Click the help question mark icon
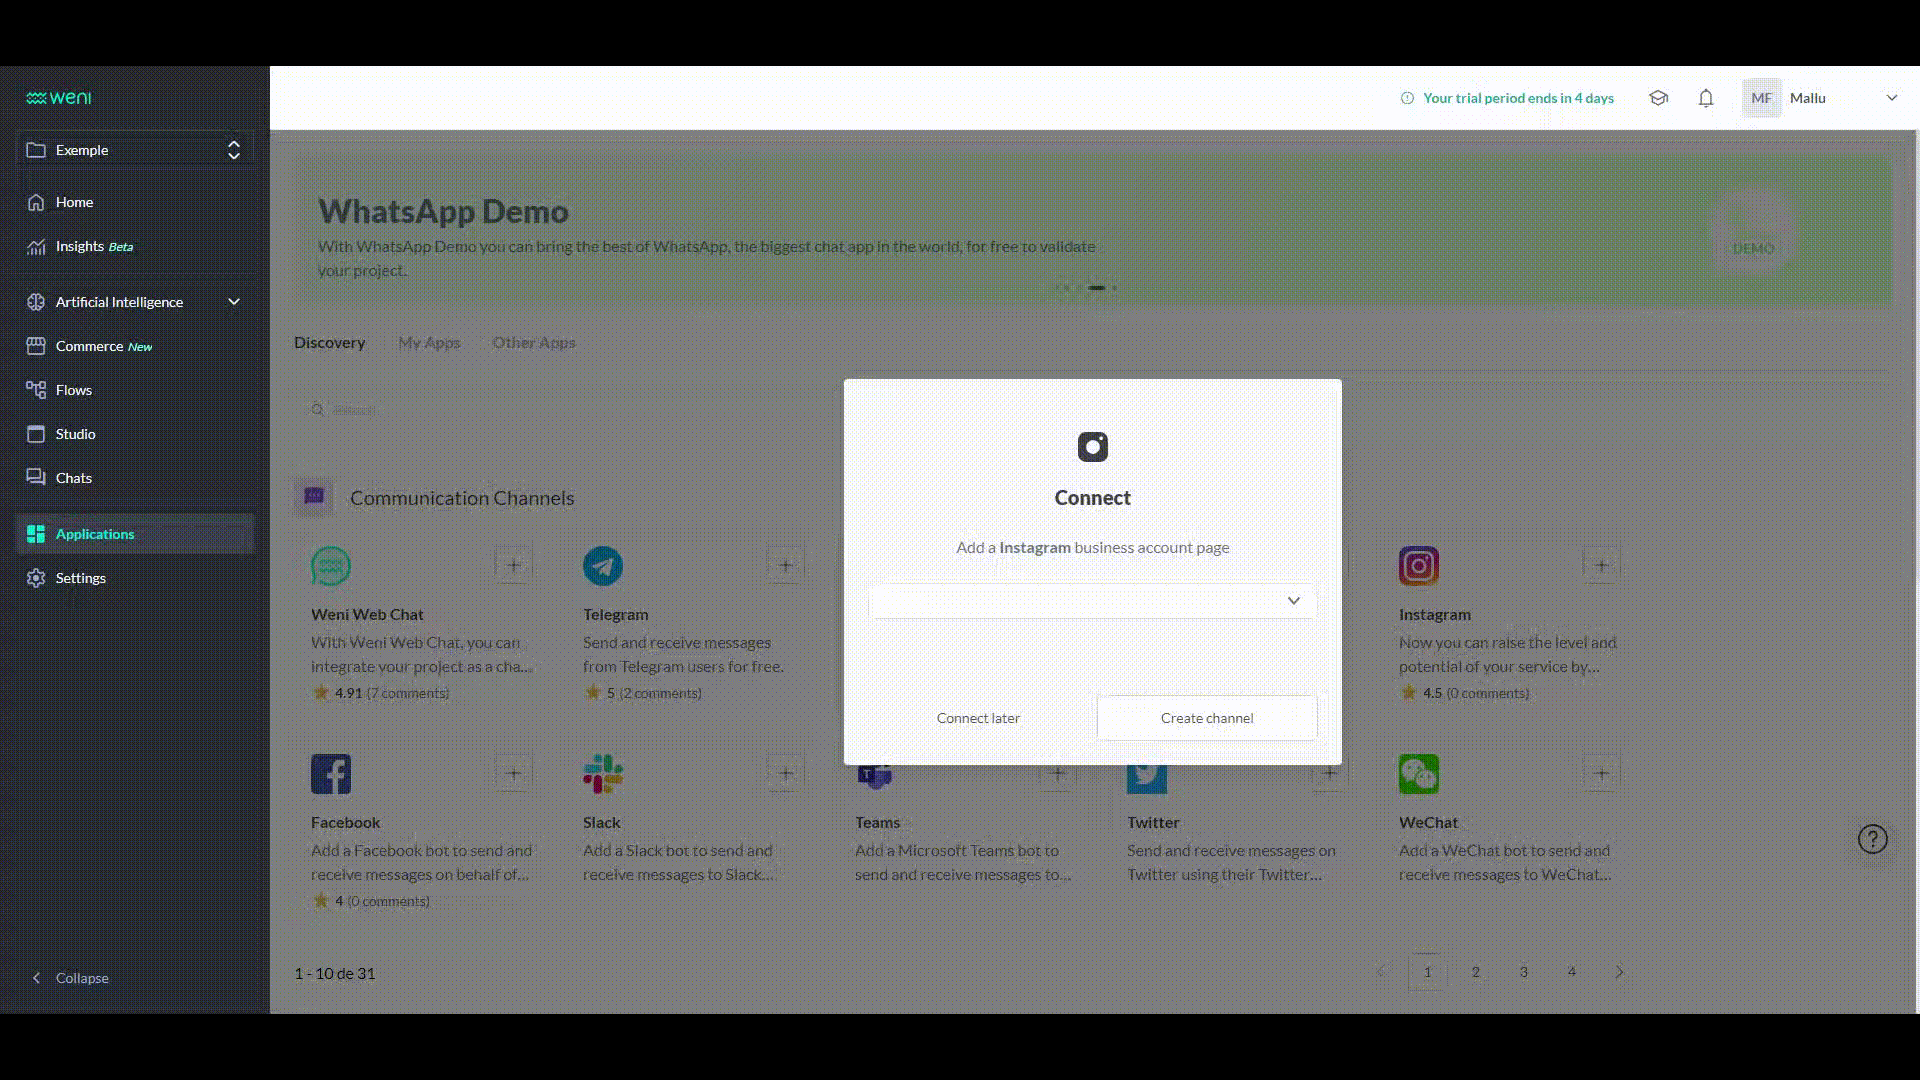The width and height of the screenshot is (1920, 1080). (x=1872, y=839)
